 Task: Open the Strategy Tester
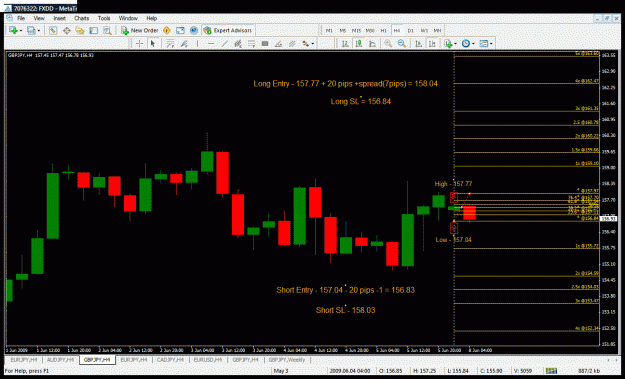(107, 30)
